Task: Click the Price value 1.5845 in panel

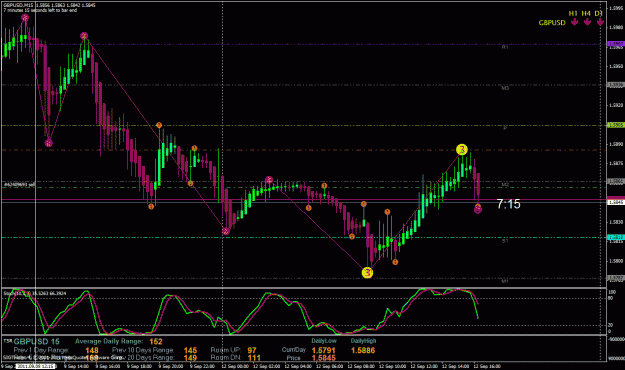Action: (324, 358)
